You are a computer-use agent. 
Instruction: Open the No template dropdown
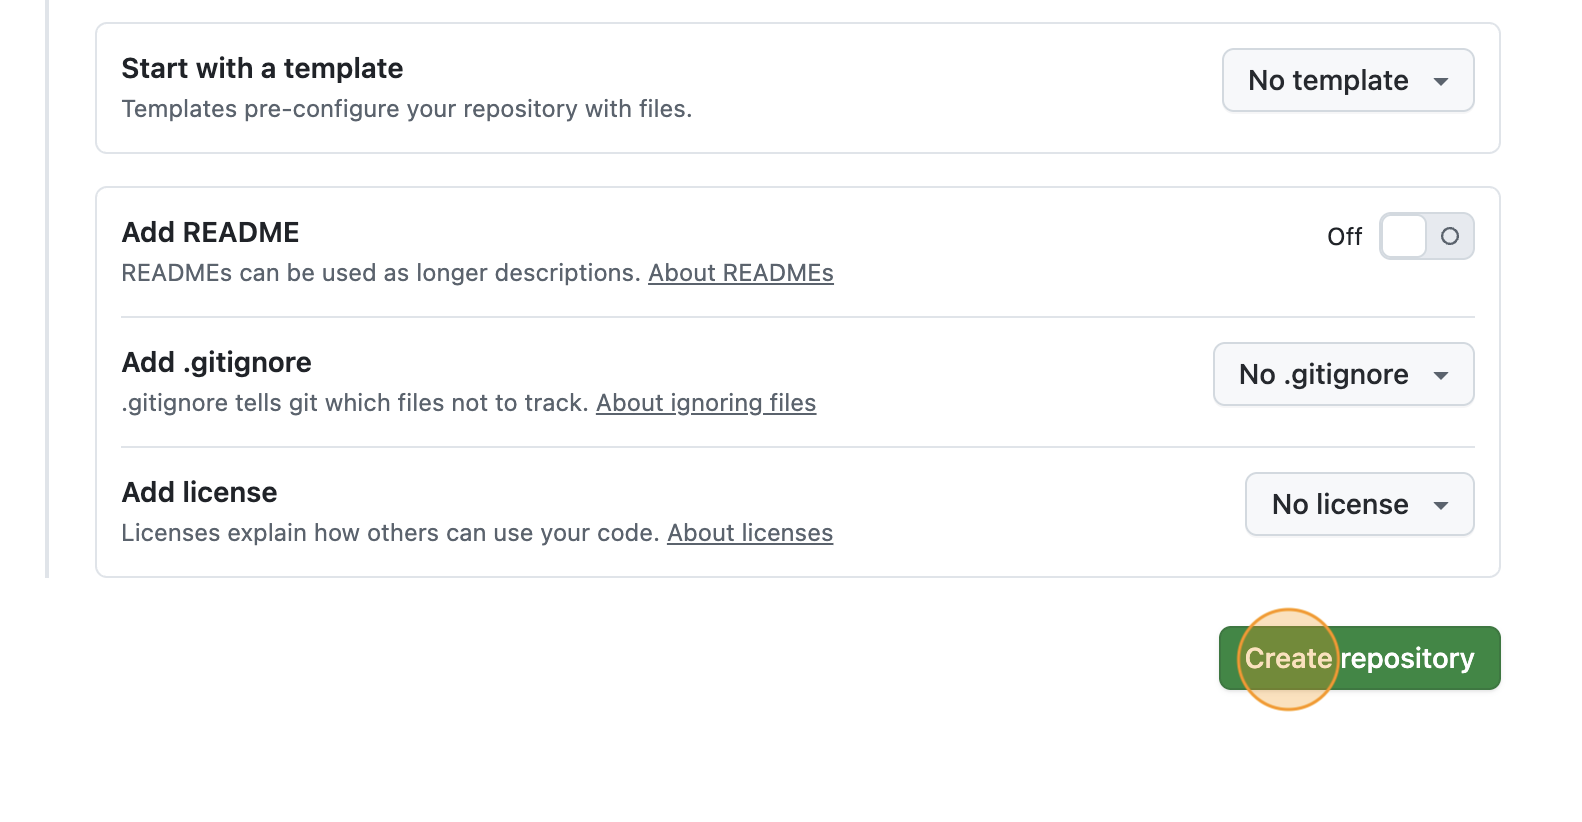click(1347, 81)
